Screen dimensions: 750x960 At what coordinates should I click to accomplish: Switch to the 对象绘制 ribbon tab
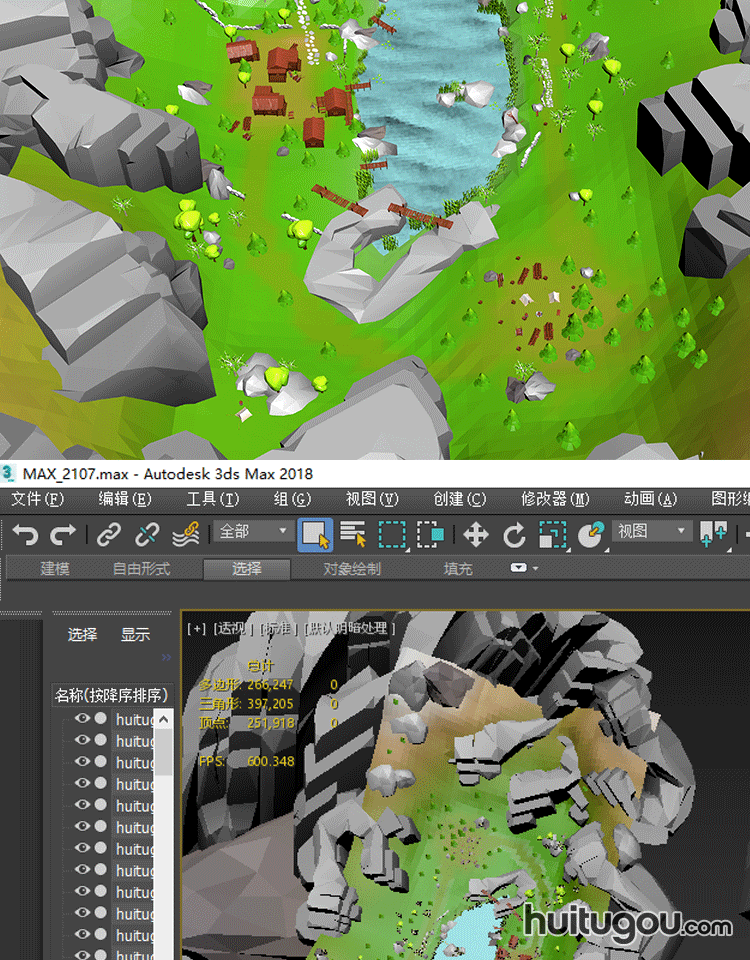click(x=351, y=569)
